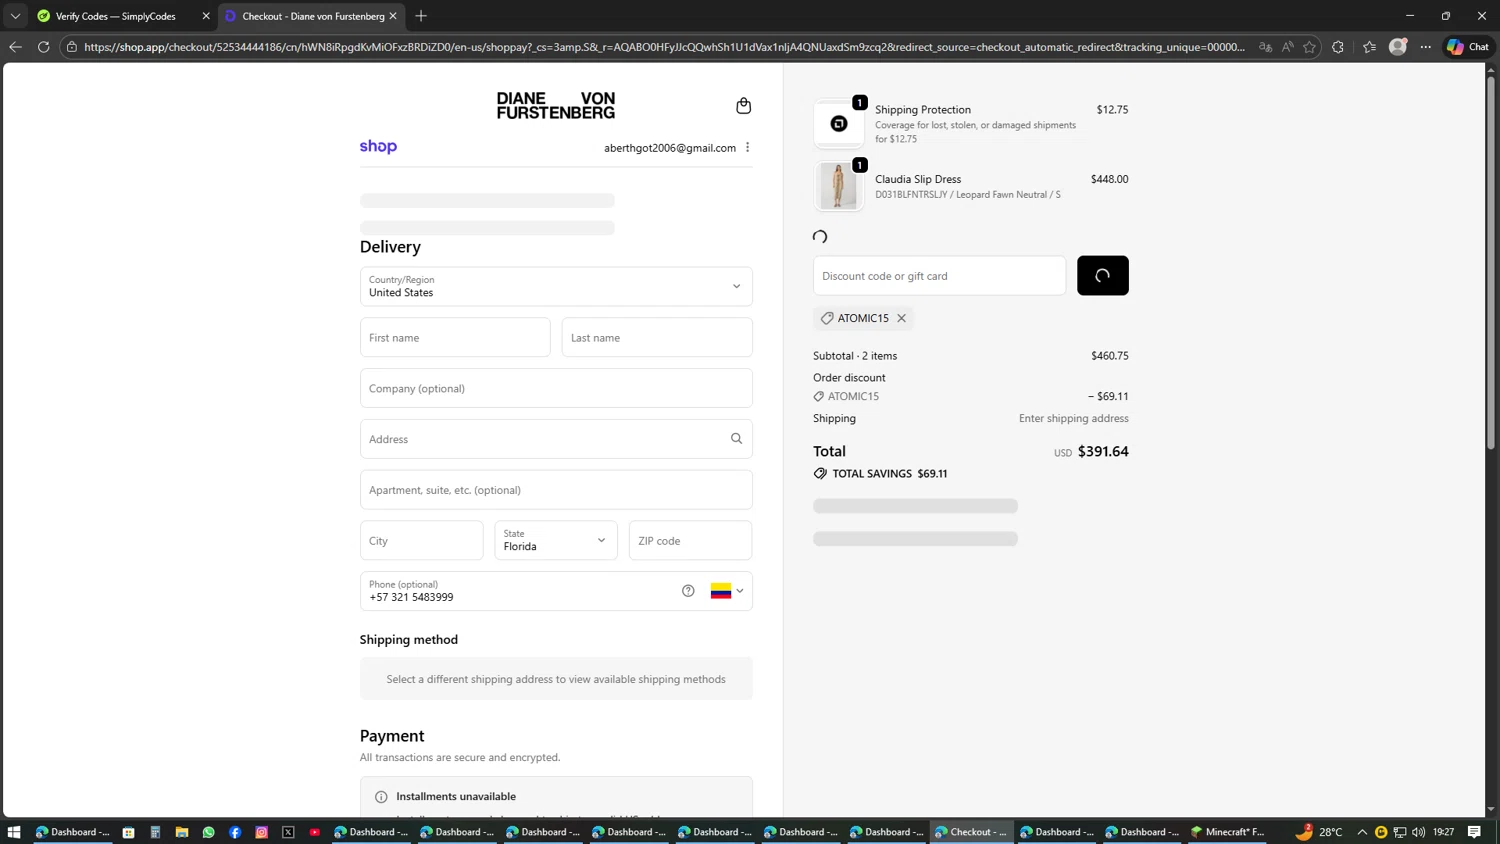Image resolution: width=1500 pixels, height=844 pixels.
Task: Click the Installments unavailable info icon
Action: 381,797
